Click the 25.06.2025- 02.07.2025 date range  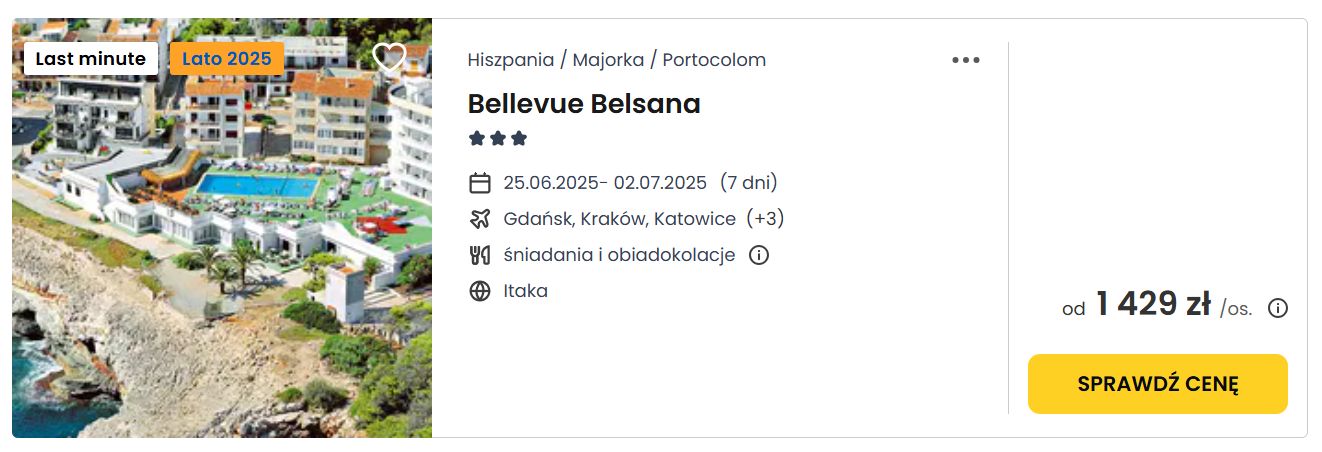click(605, 183)
